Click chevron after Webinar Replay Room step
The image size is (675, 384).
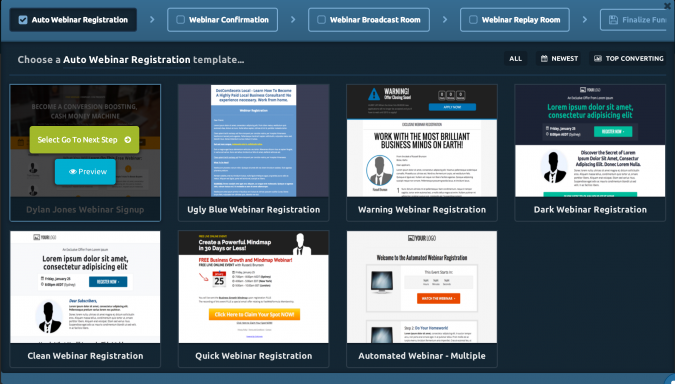point(585,20)
